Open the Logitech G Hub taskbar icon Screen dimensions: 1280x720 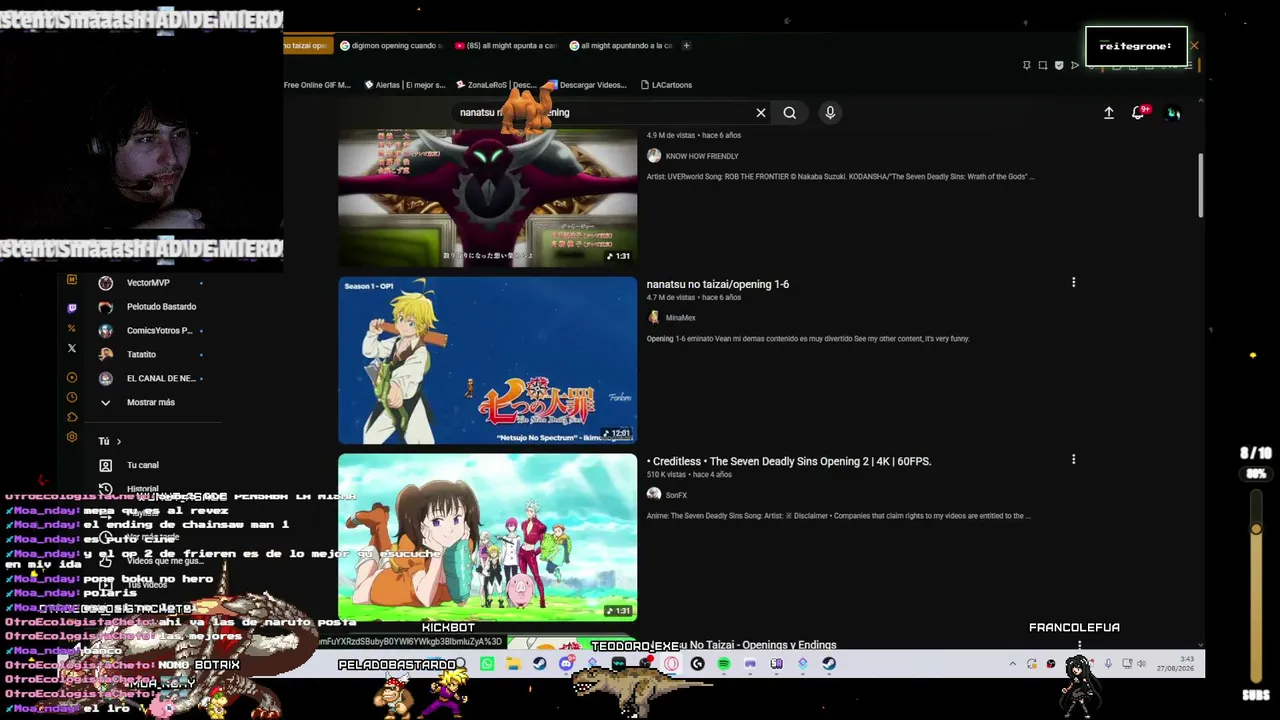[x=698, y=664]
